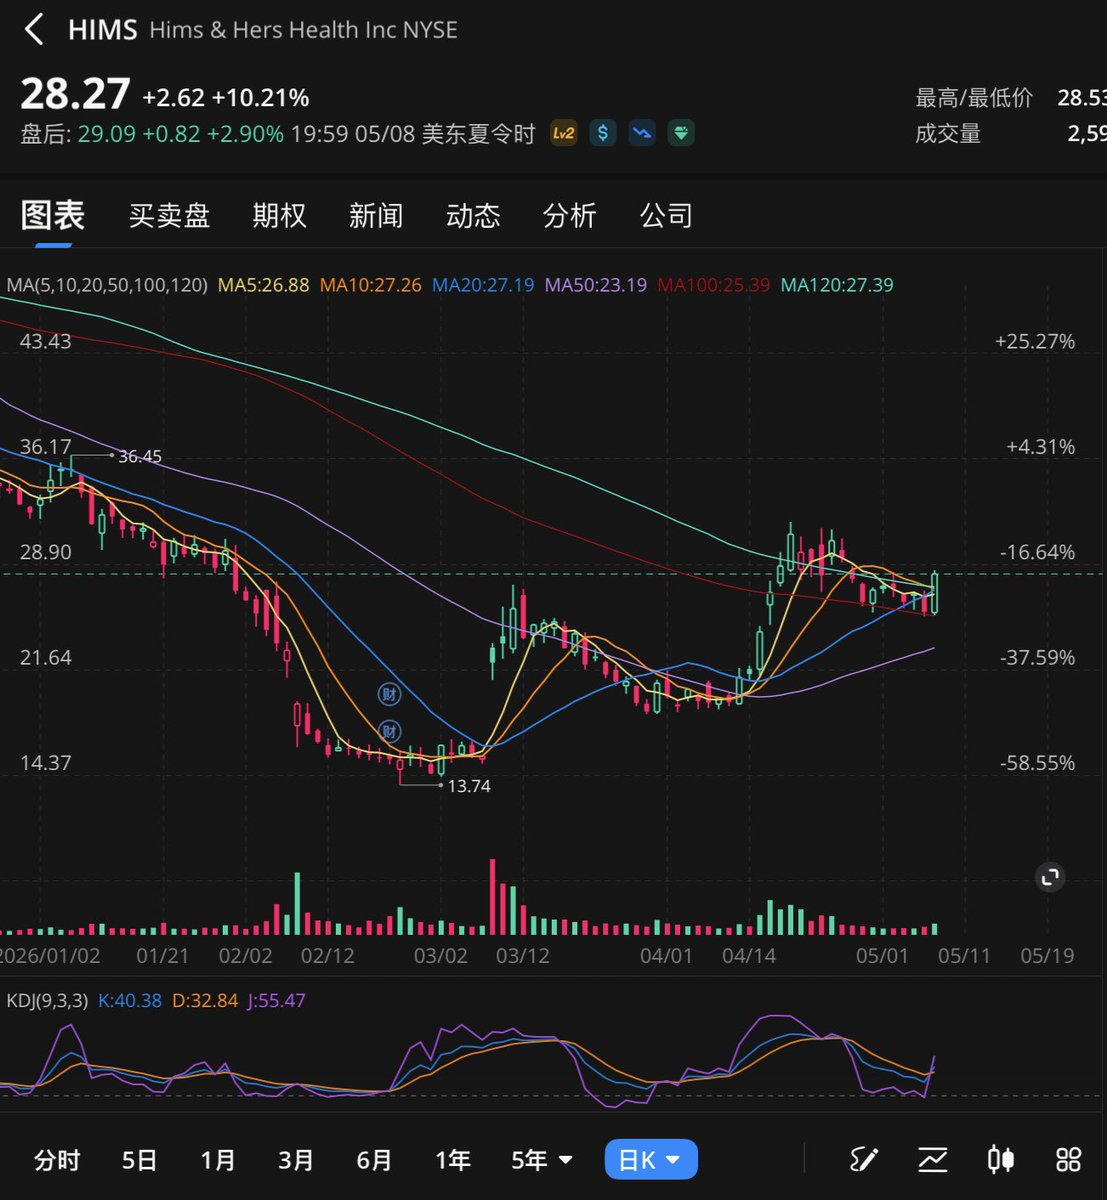The width and height of the screenshot is (1107, 1200).
Task: Tap the K:40.38 indicator value
Action: (x=130, y=1000)
